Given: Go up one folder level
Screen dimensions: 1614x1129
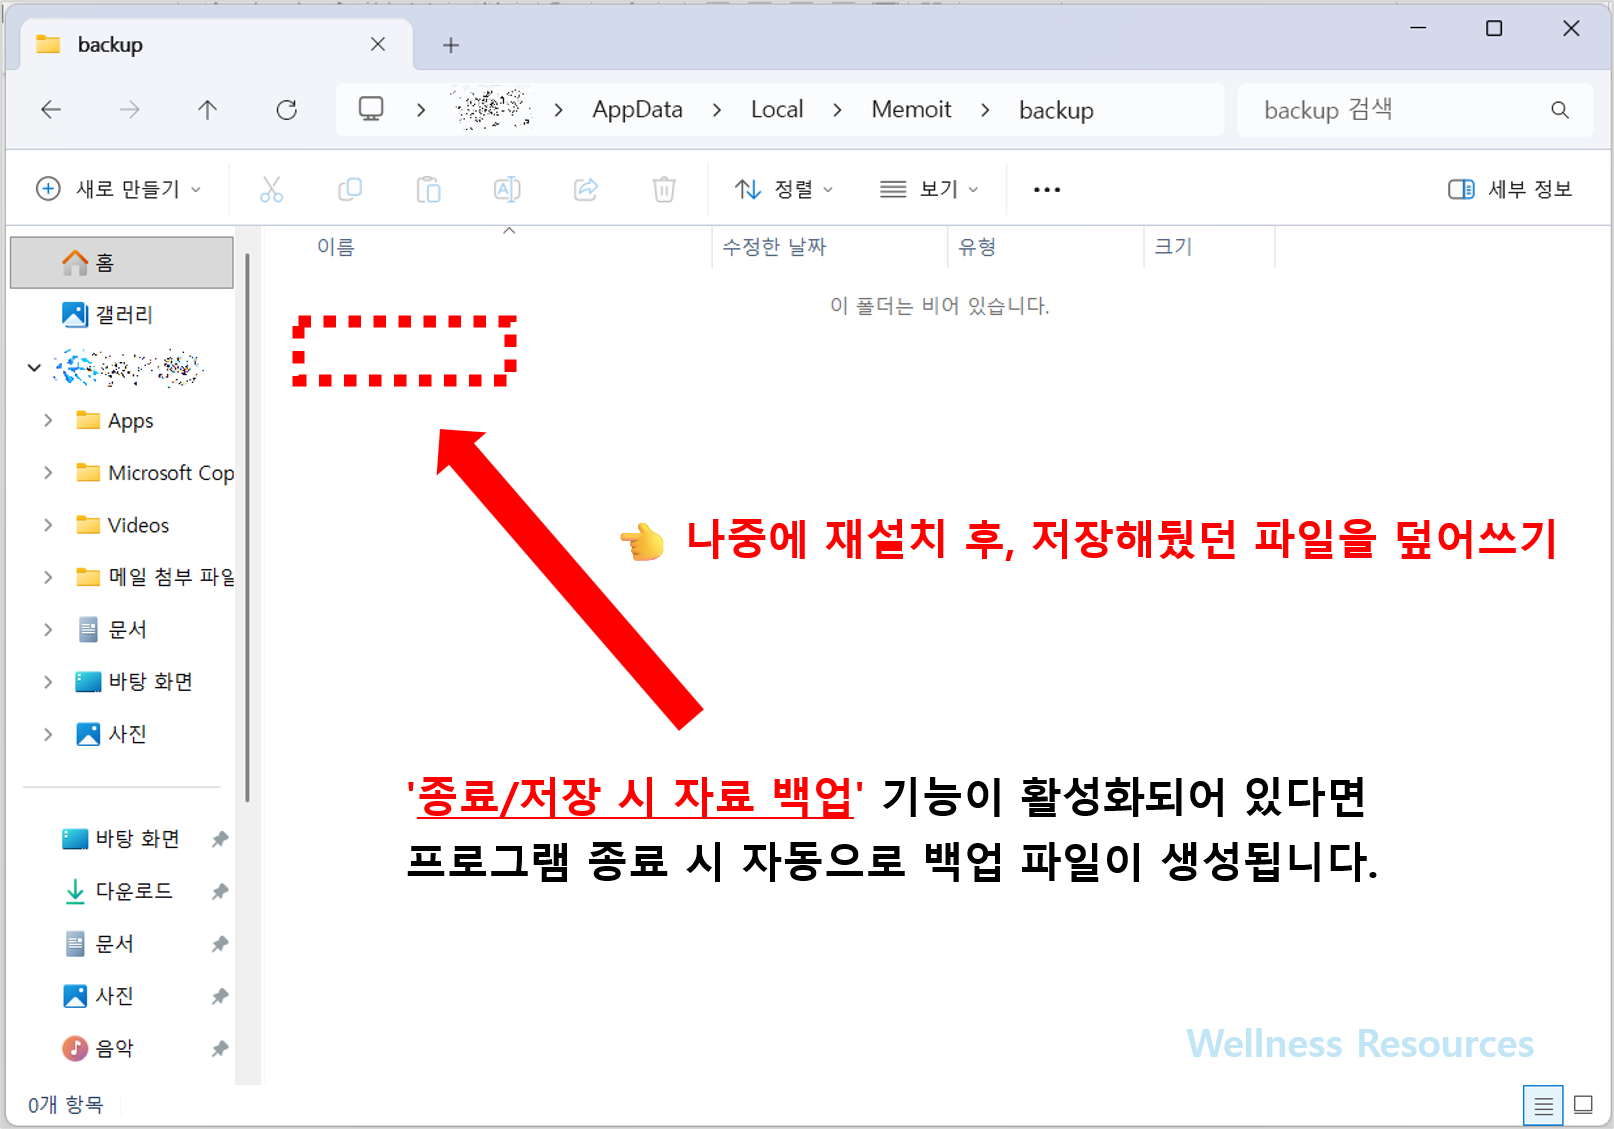Looking at the screenshot, I should pos(207,110).
